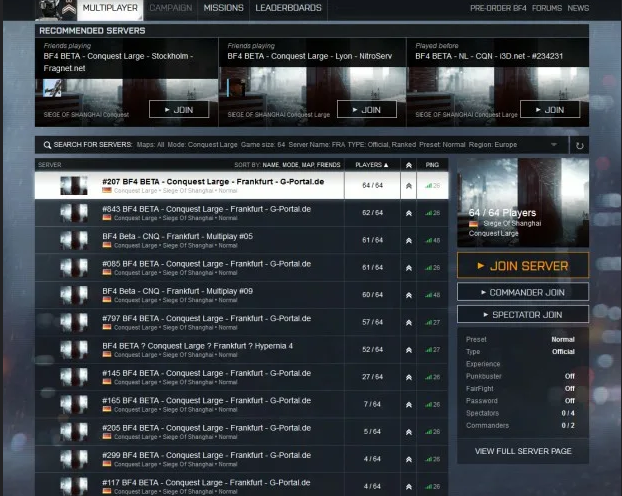Click favorite icon for #165 server row
This screenshot has height=496, width=622.
point(409,405)
